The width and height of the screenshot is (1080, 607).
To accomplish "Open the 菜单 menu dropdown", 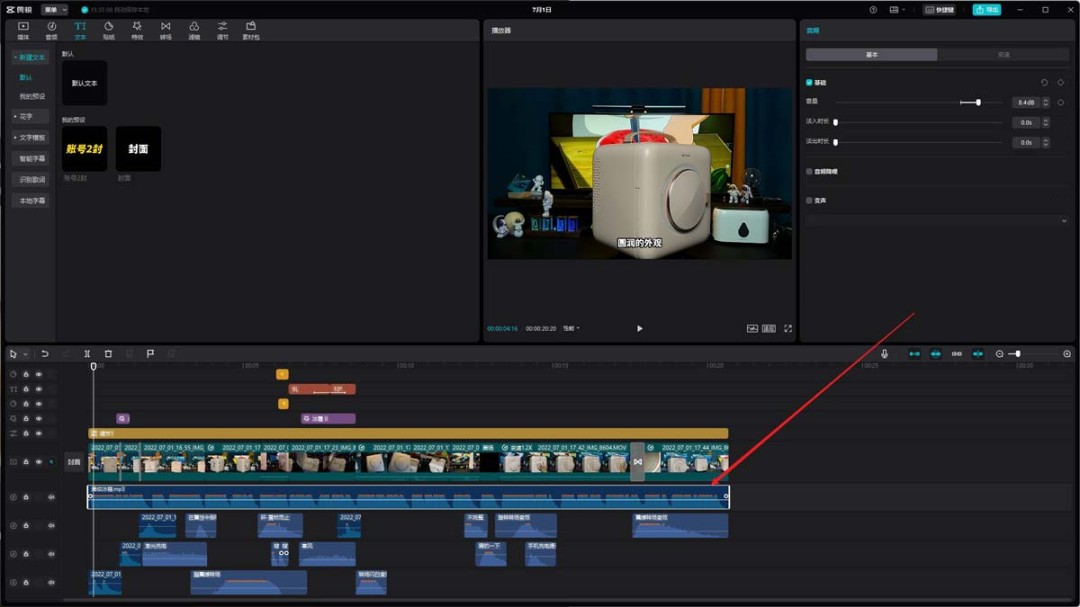I will click(55, 9).
